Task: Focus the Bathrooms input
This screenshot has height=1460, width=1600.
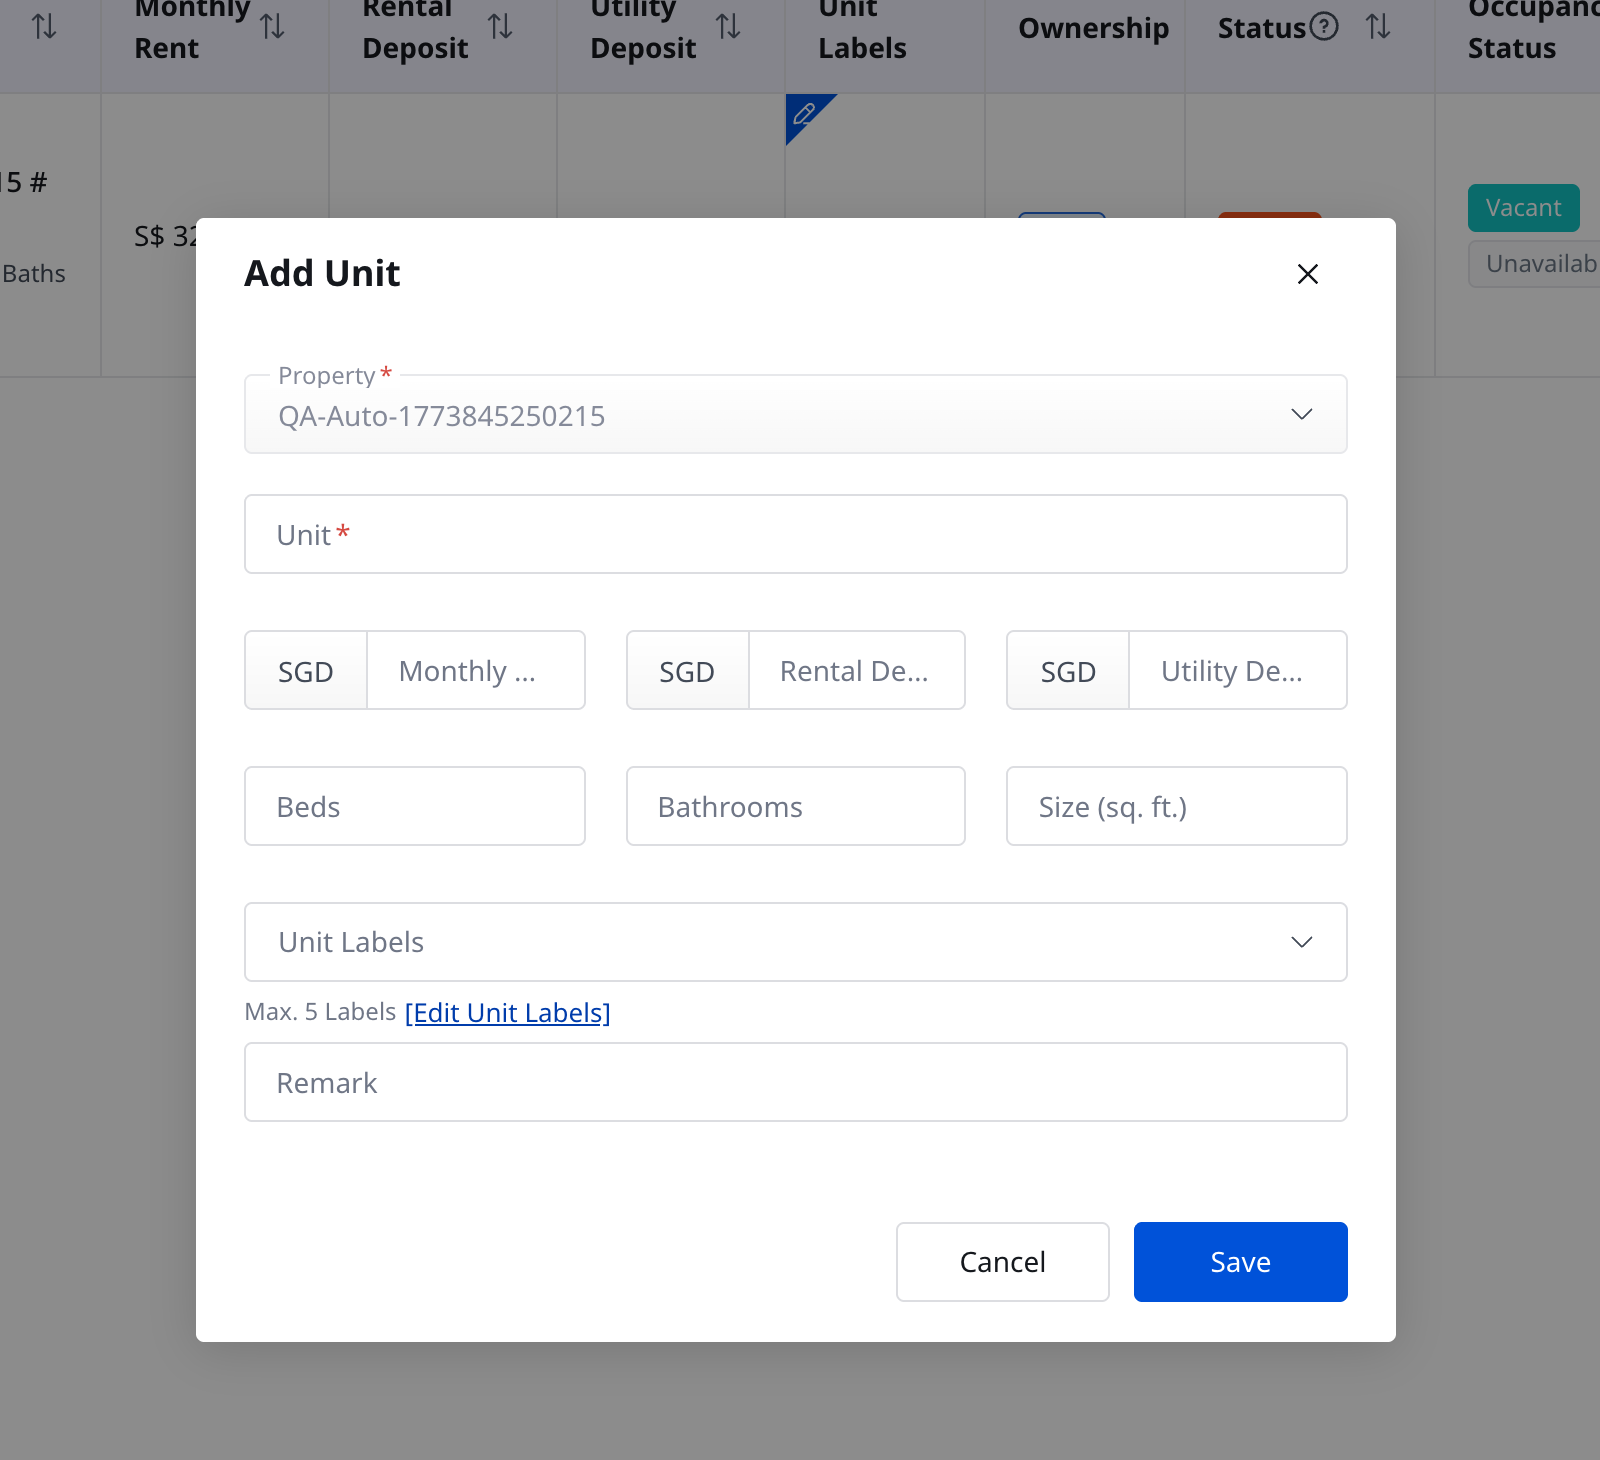Action: point(796,806)
